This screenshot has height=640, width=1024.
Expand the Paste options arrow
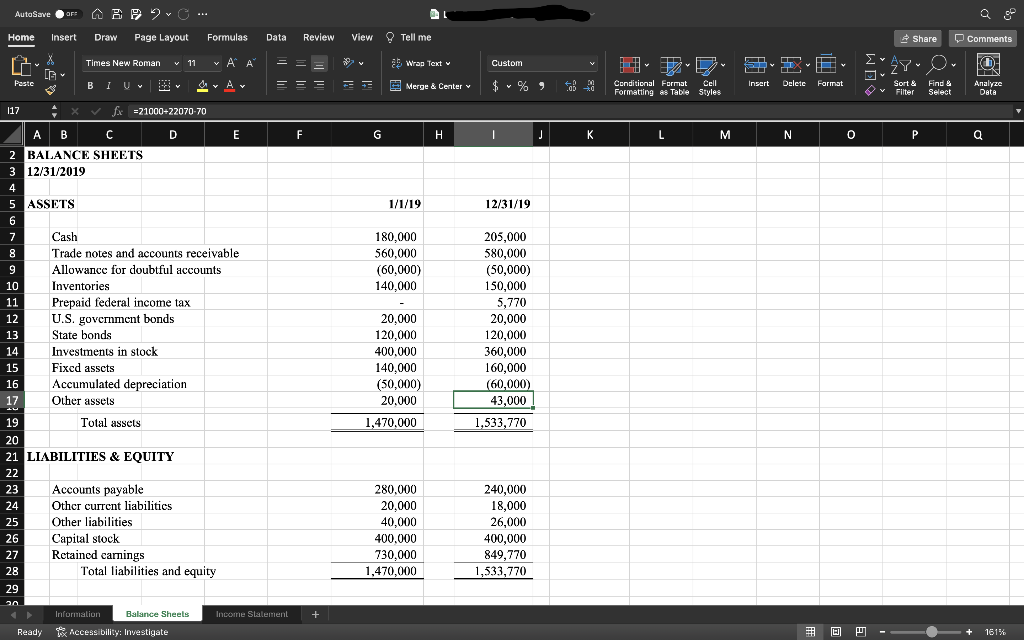(37, 64)
